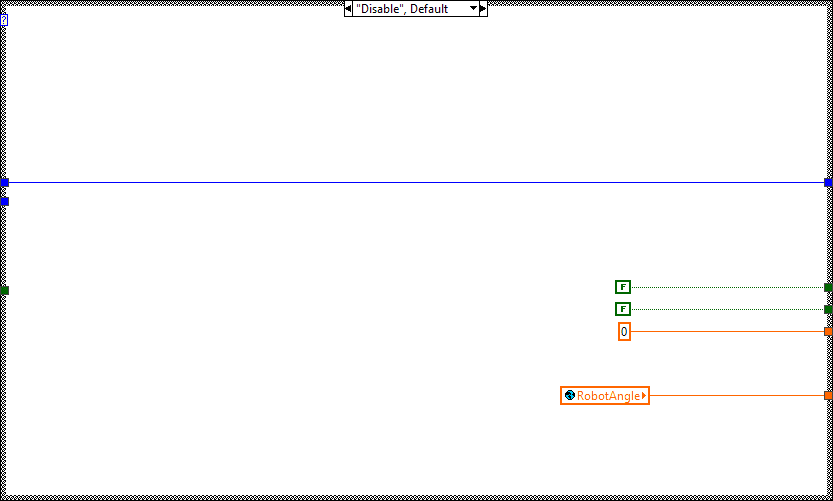Go to previous case with left arrow
Screen dimensions: 833x501
(349, 9)
